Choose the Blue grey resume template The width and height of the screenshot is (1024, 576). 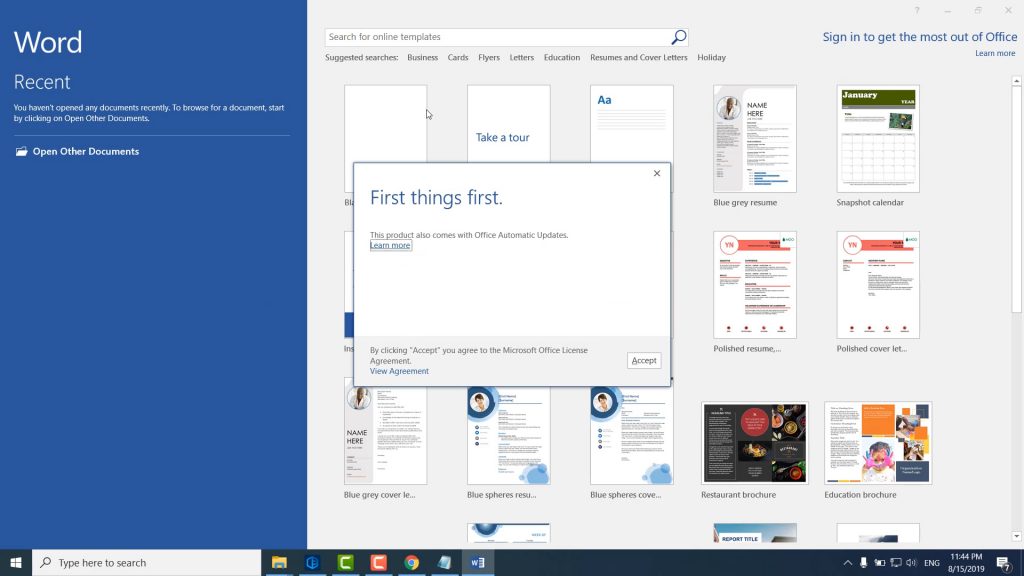click(x=755, y=138)
